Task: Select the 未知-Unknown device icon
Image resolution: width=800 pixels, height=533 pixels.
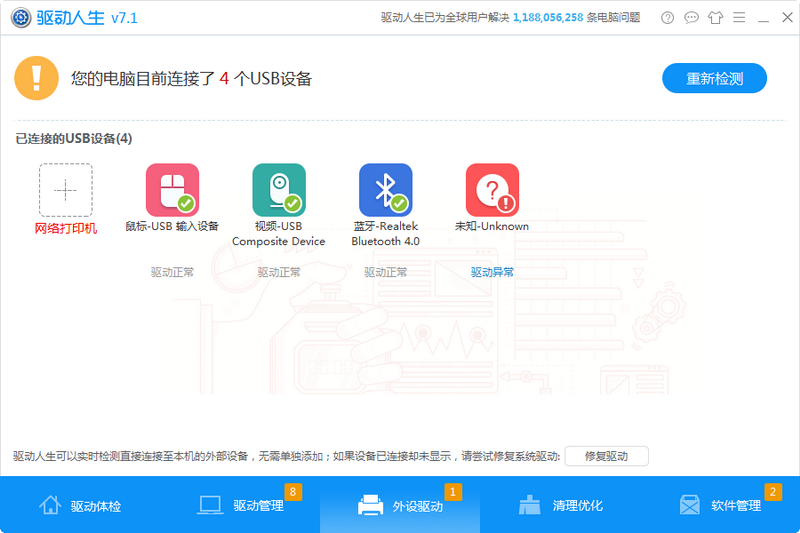Action: pos(492,190)
